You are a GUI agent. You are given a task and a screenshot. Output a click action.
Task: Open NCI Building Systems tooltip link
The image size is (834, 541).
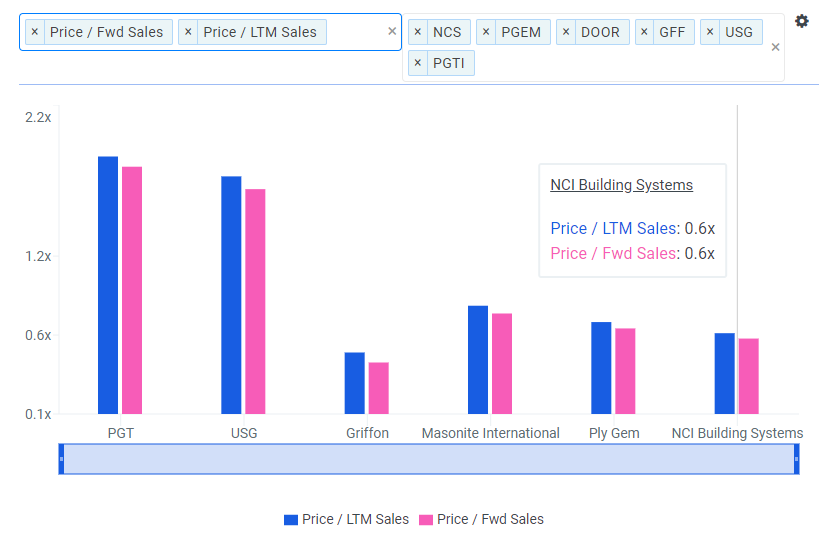(621, 185)
